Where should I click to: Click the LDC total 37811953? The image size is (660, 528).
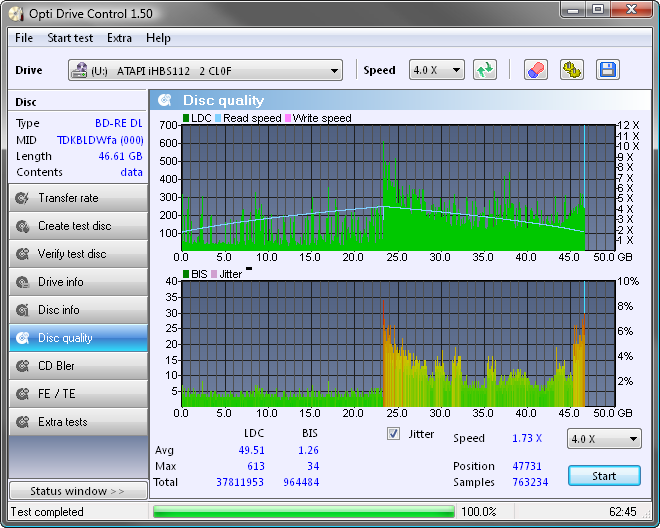240,482
